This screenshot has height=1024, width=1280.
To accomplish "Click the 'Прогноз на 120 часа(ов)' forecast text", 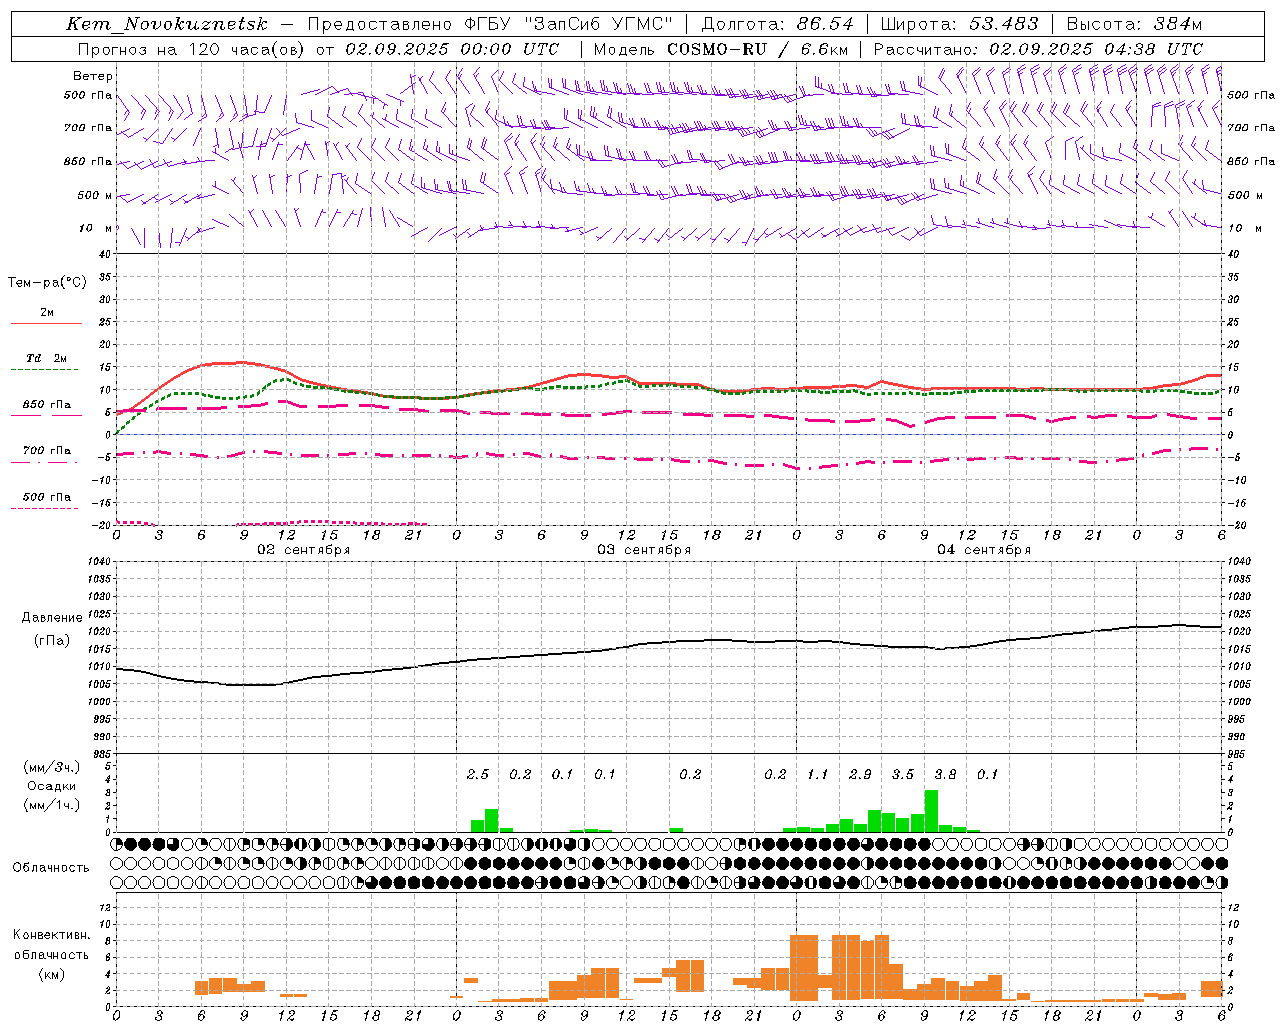I will coord(193,49).
